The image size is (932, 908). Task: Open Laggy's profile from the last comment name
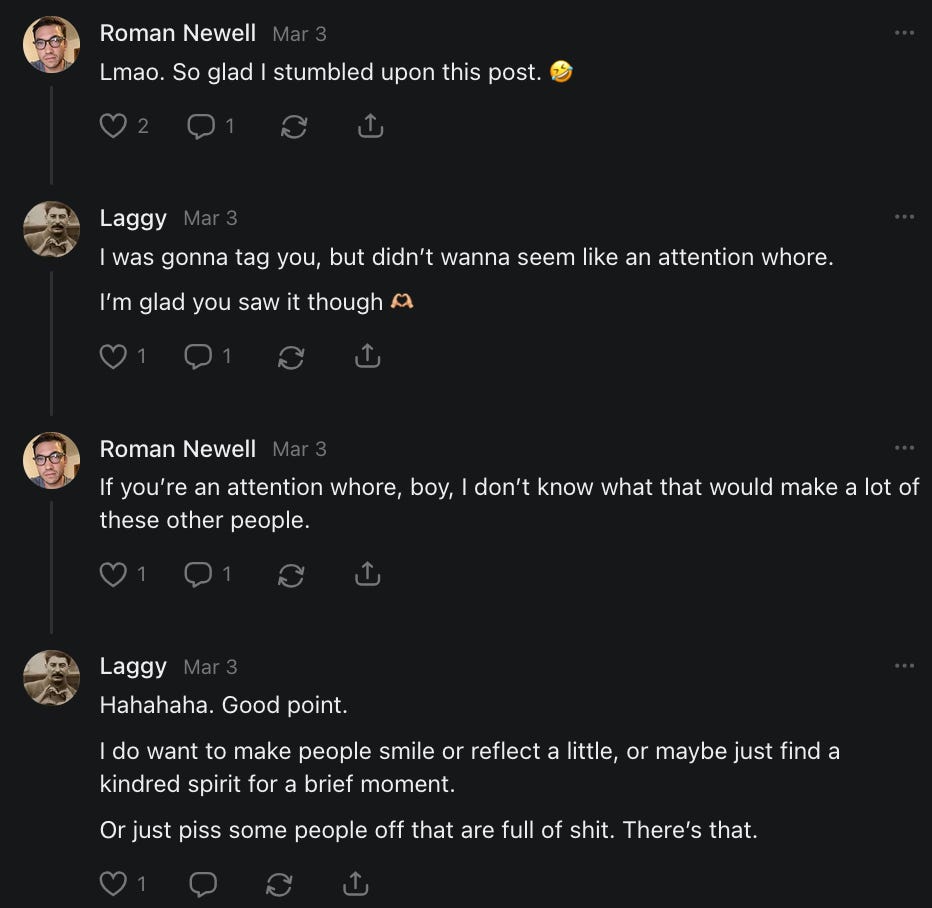coord(133,666)
